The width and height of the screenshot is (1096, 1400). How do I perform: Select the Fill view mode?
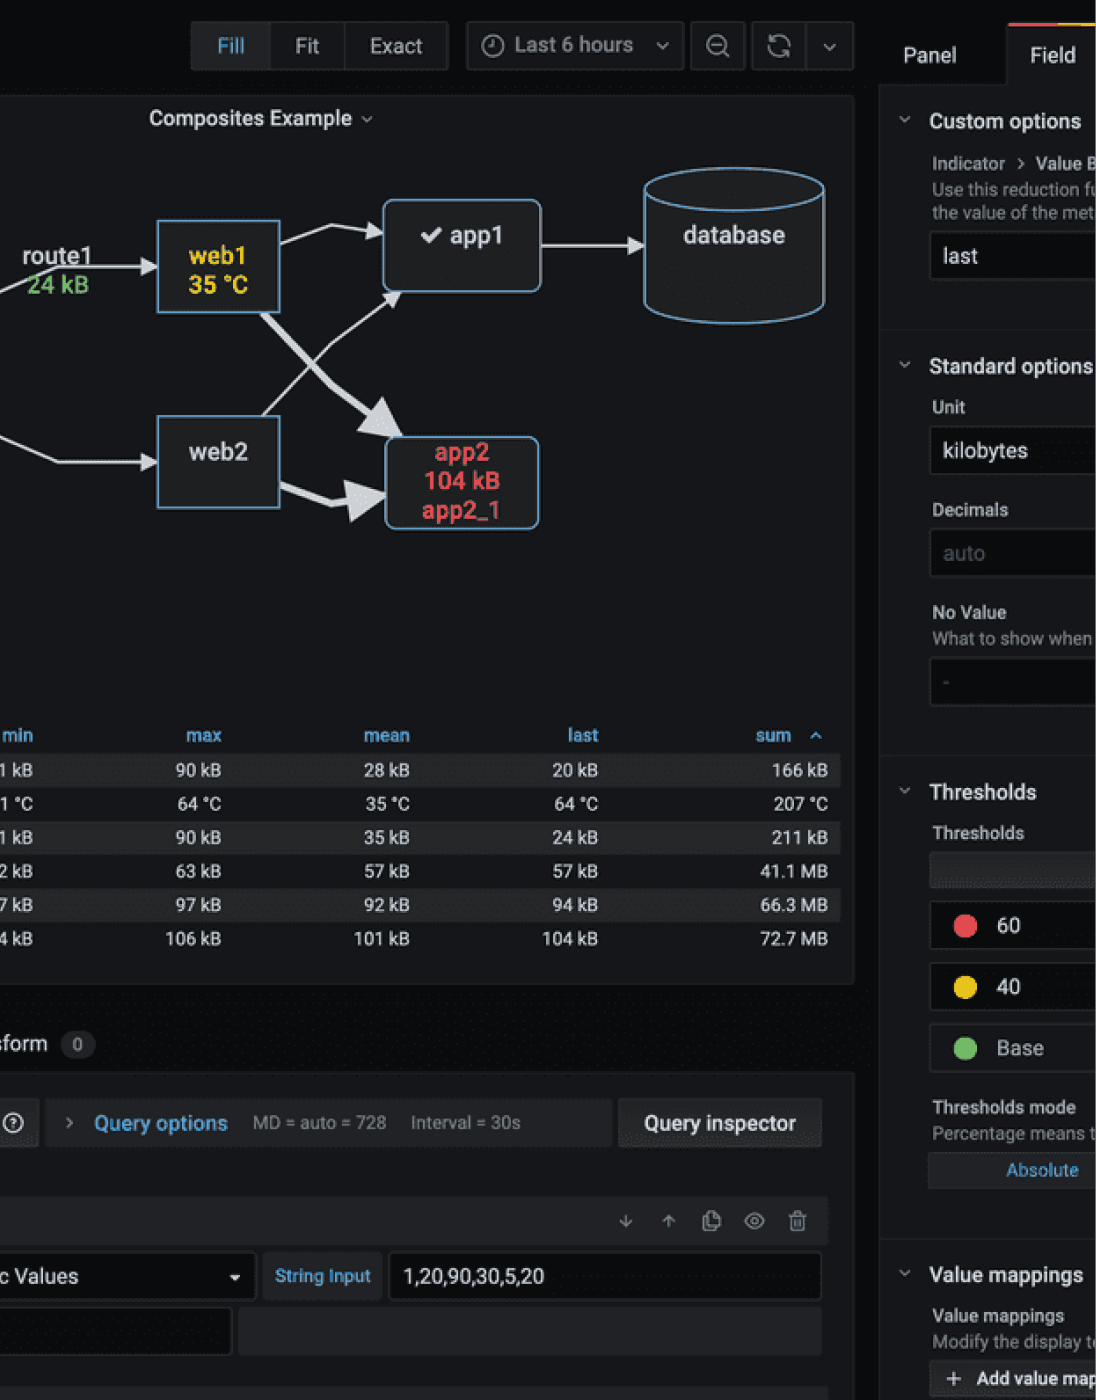231,46
